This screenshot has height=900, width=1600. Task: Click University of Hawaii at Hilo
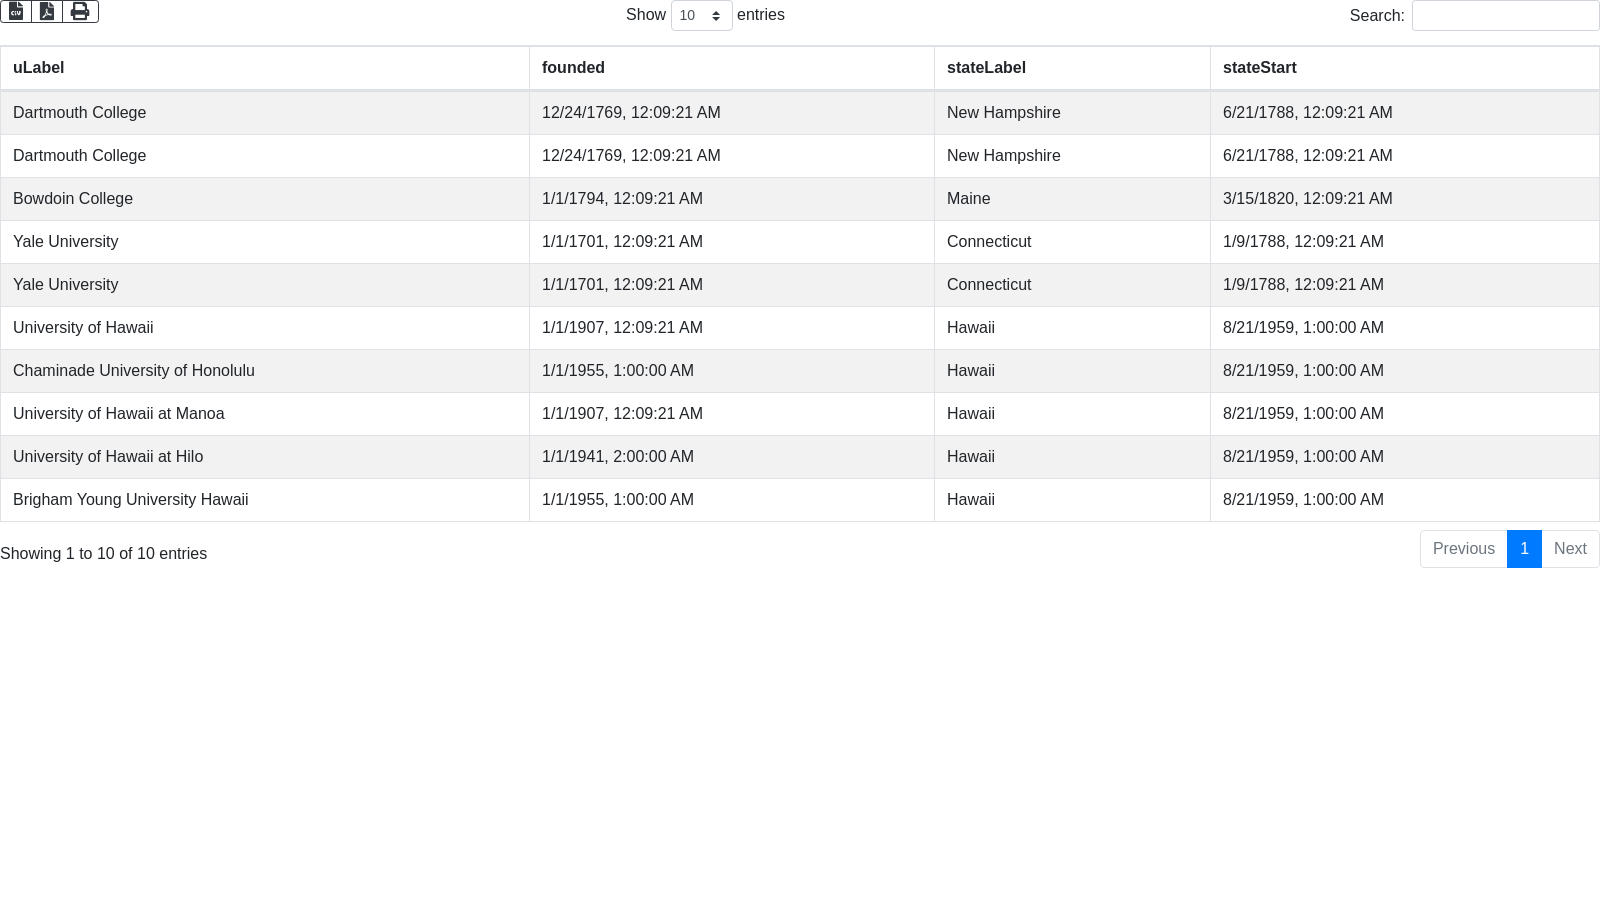(x=108, y=457)
